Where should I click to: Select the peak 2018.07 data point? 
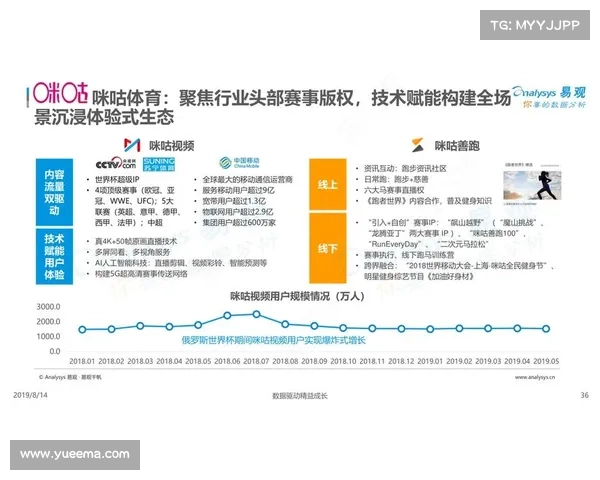pos(256,314)
